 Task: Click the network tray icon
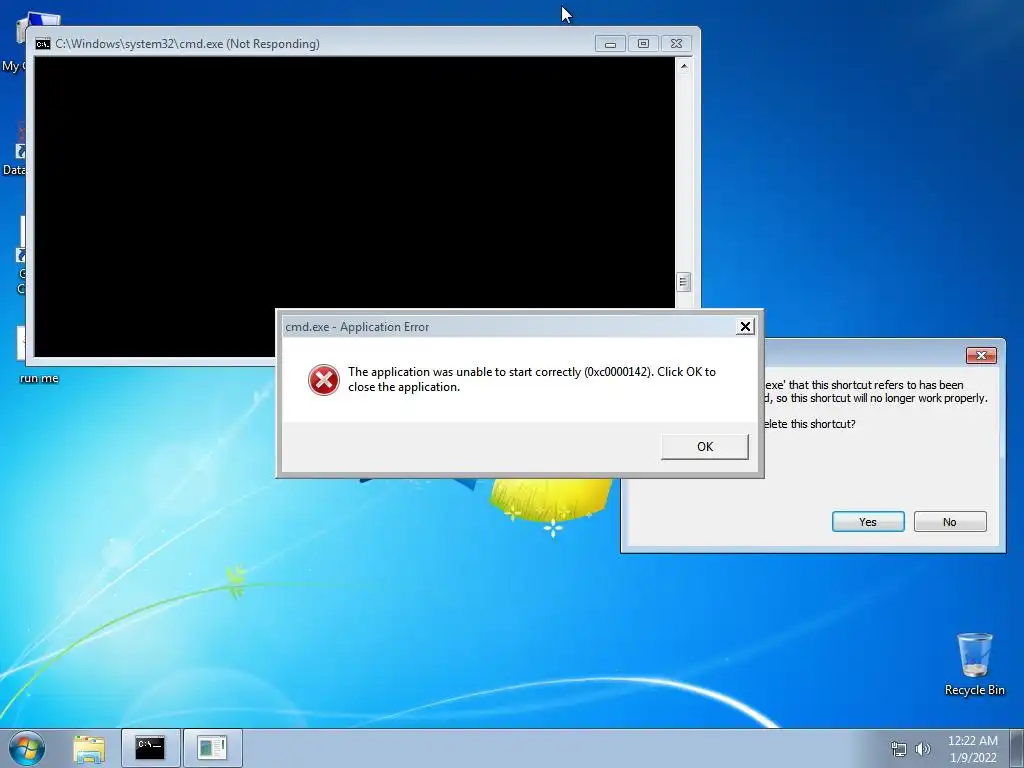coord(899,749)
